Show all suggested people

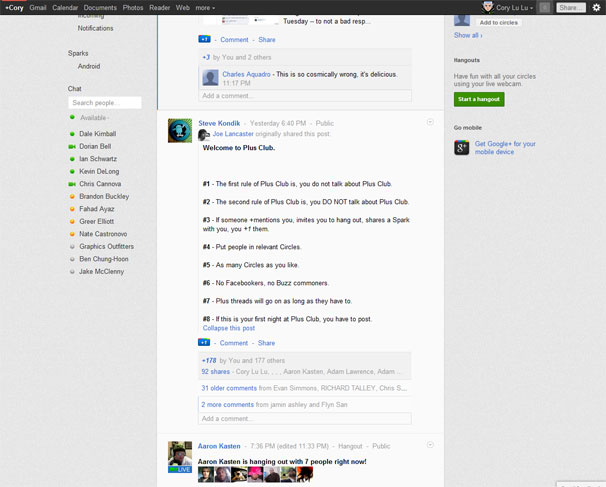(468, 35)
